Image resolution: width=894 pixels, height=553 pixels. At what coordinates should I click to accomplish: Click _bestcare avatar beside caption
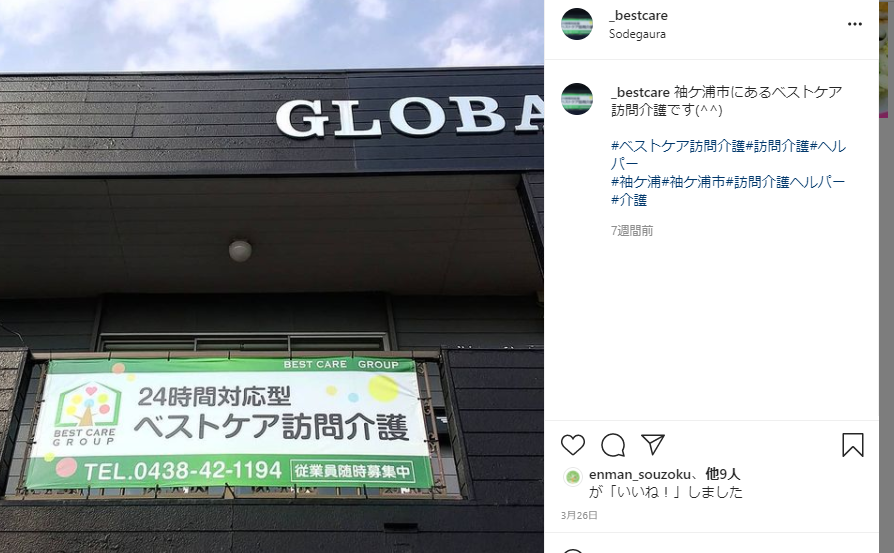coord(577,99)
